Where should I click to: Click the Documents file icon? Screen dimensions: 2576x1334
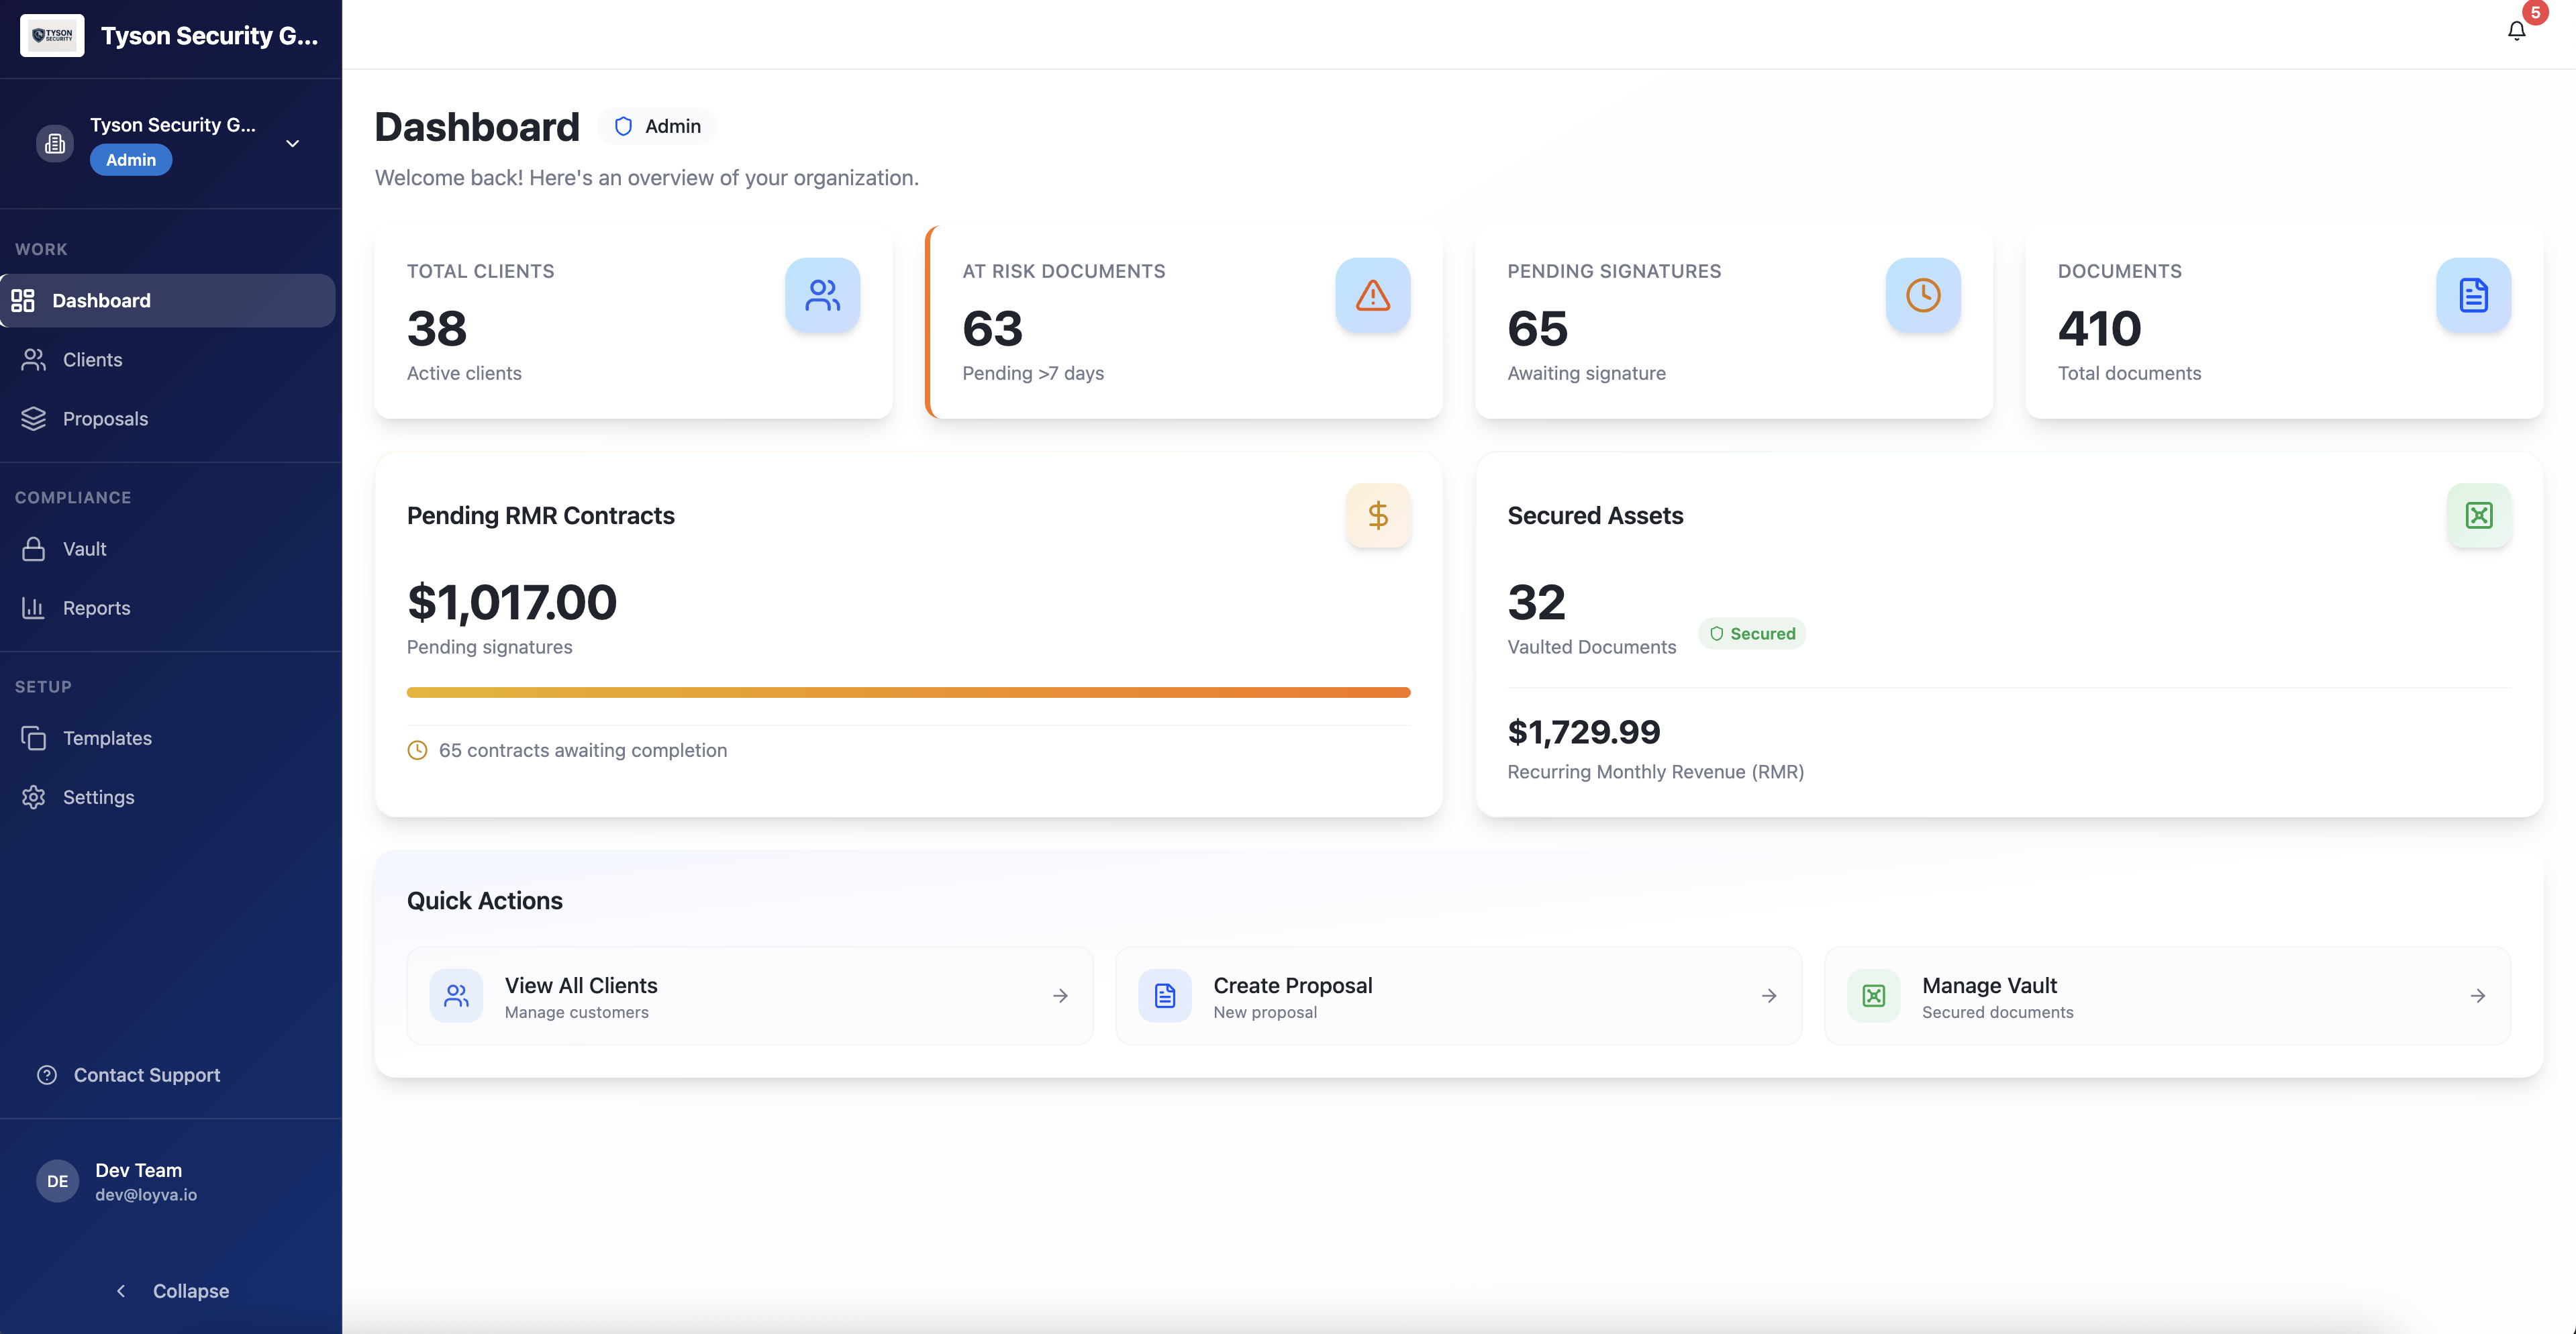2473,295
